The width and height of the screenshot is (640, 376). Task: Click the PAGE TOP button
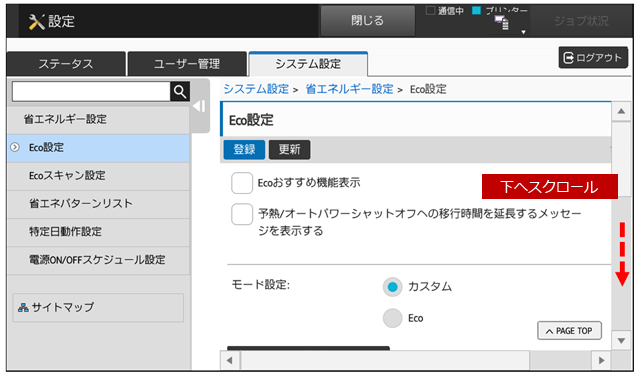point(569,331)
